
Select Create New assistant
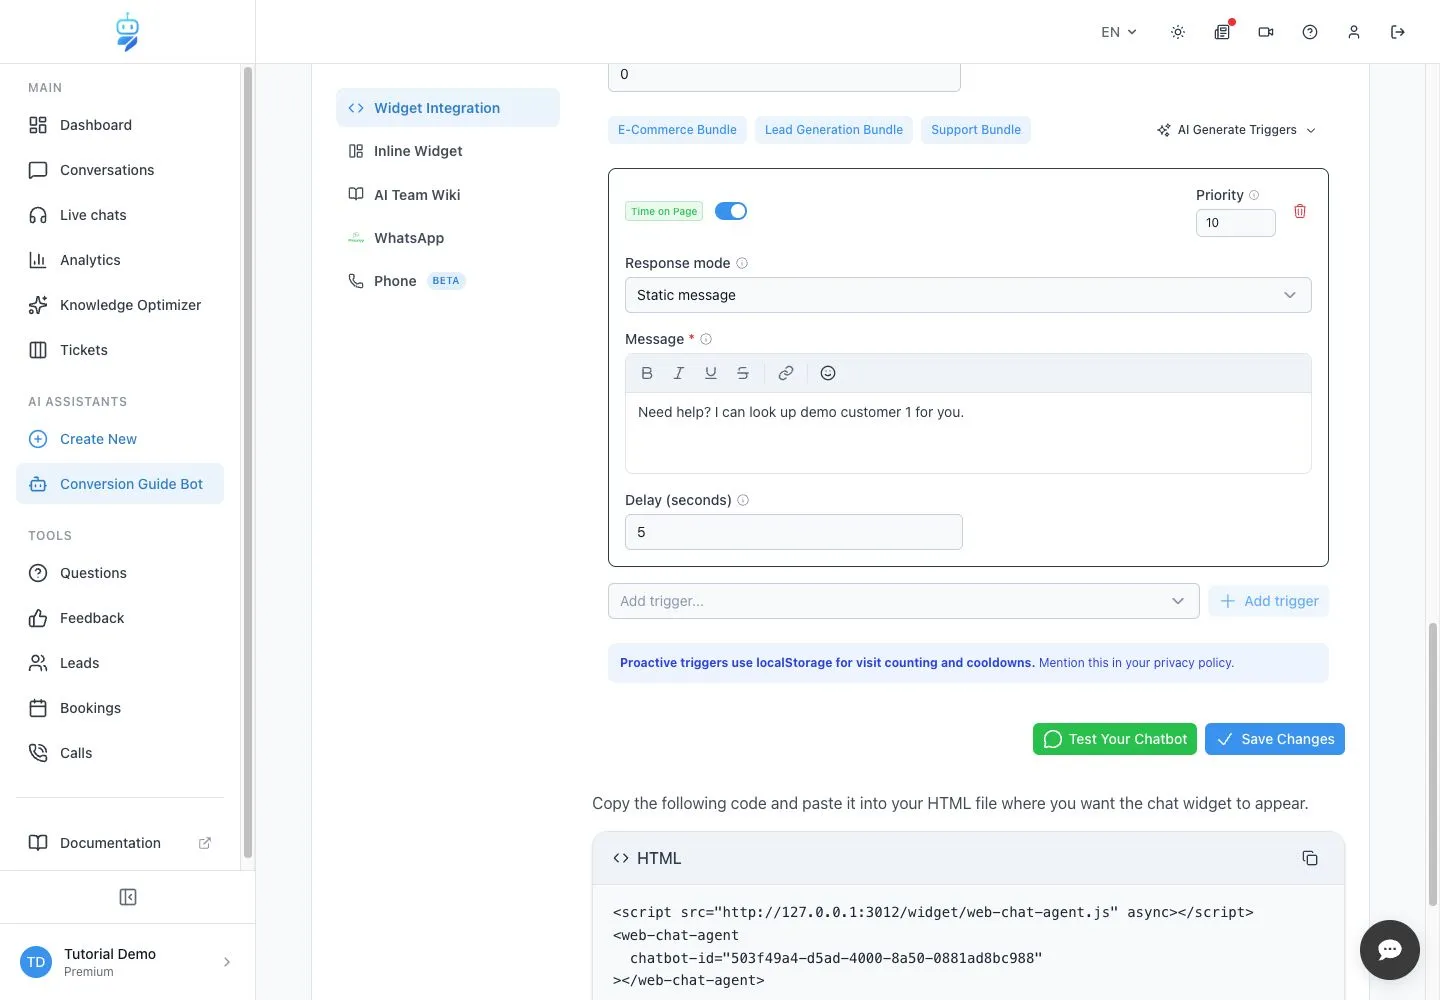click(x=120, y=439)
